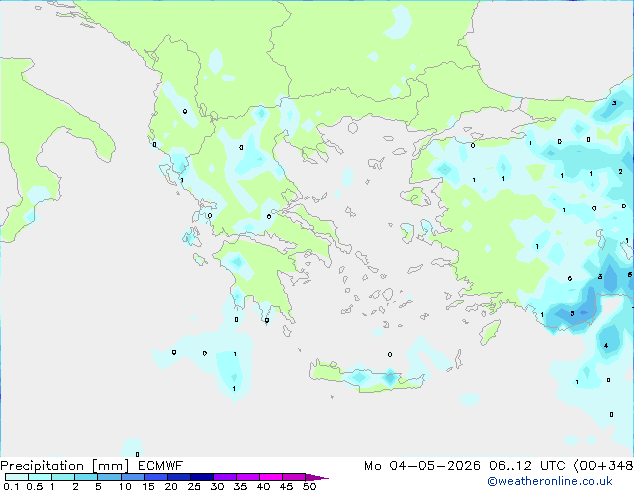Screen dimensions: 634x490
Task: Click the 0.5–1 mm legend color swatch
Action: pyautogui.click(x=40, y=477)
